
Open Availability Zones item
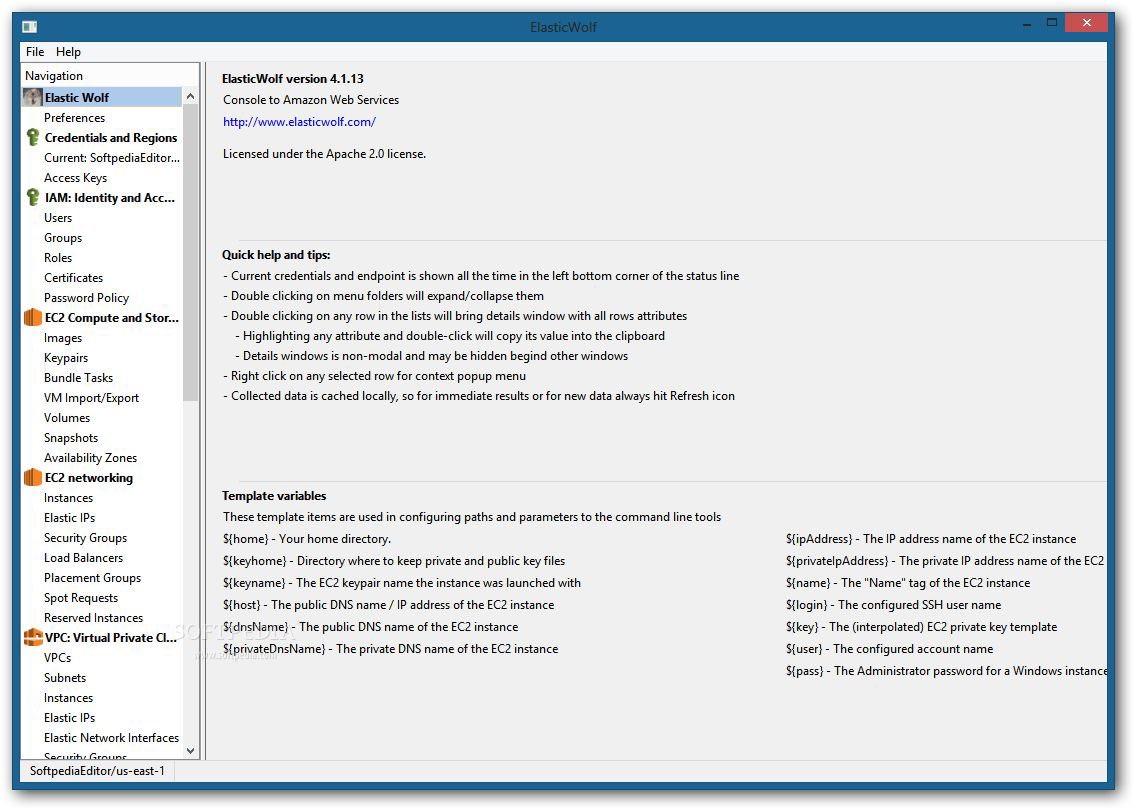coord(90,457)
